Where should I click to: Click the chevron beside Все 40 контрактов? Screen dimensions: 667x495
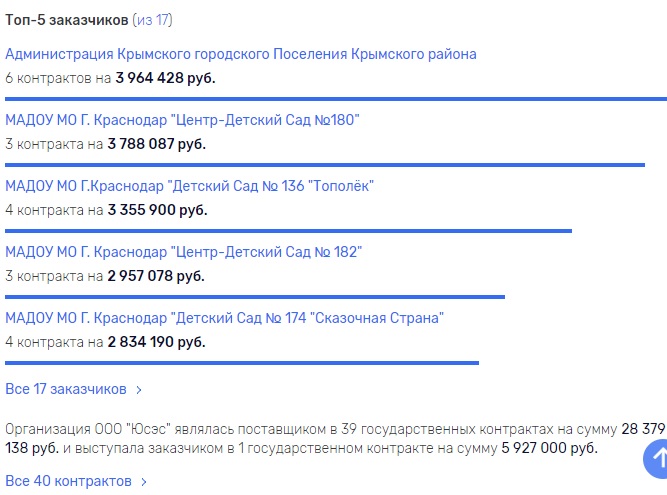tap(144, 482)
